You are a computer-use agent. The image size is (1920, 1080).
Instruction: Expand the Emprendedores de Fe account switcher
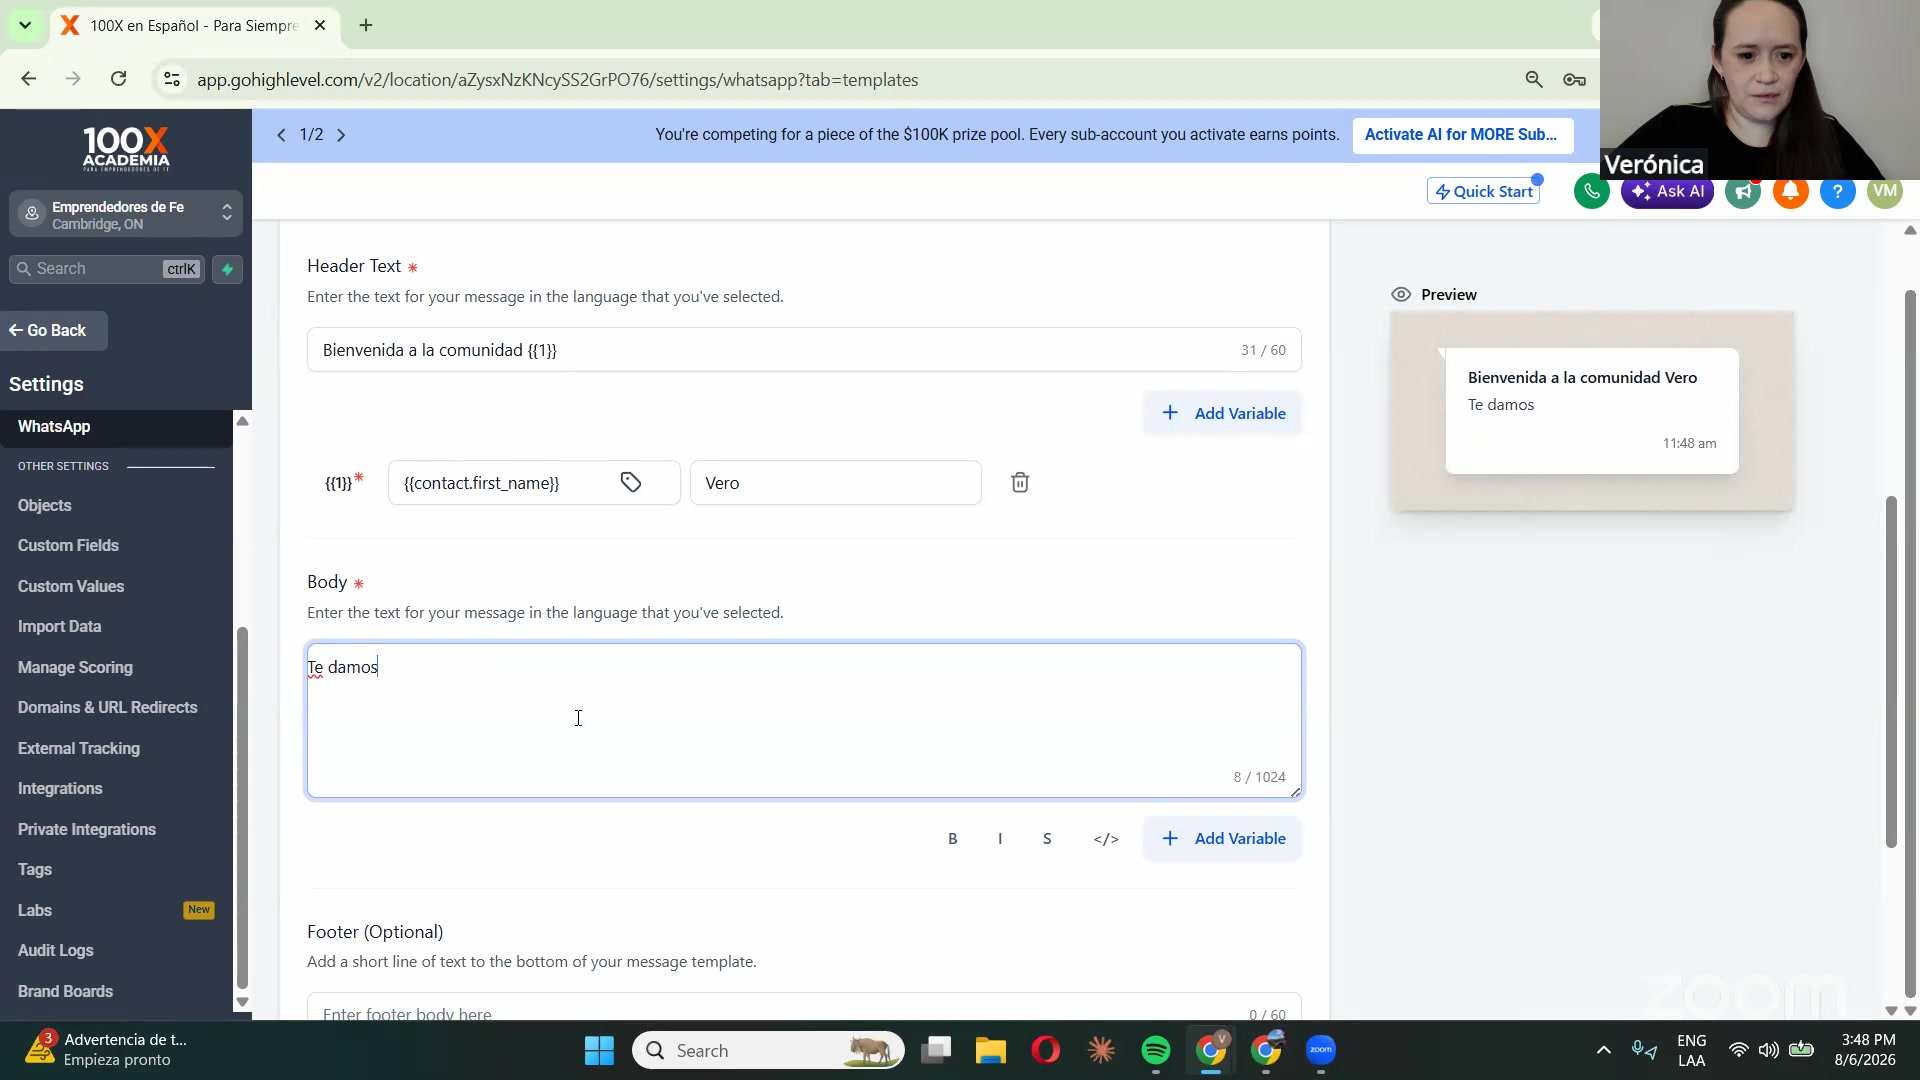pos(126,214)
